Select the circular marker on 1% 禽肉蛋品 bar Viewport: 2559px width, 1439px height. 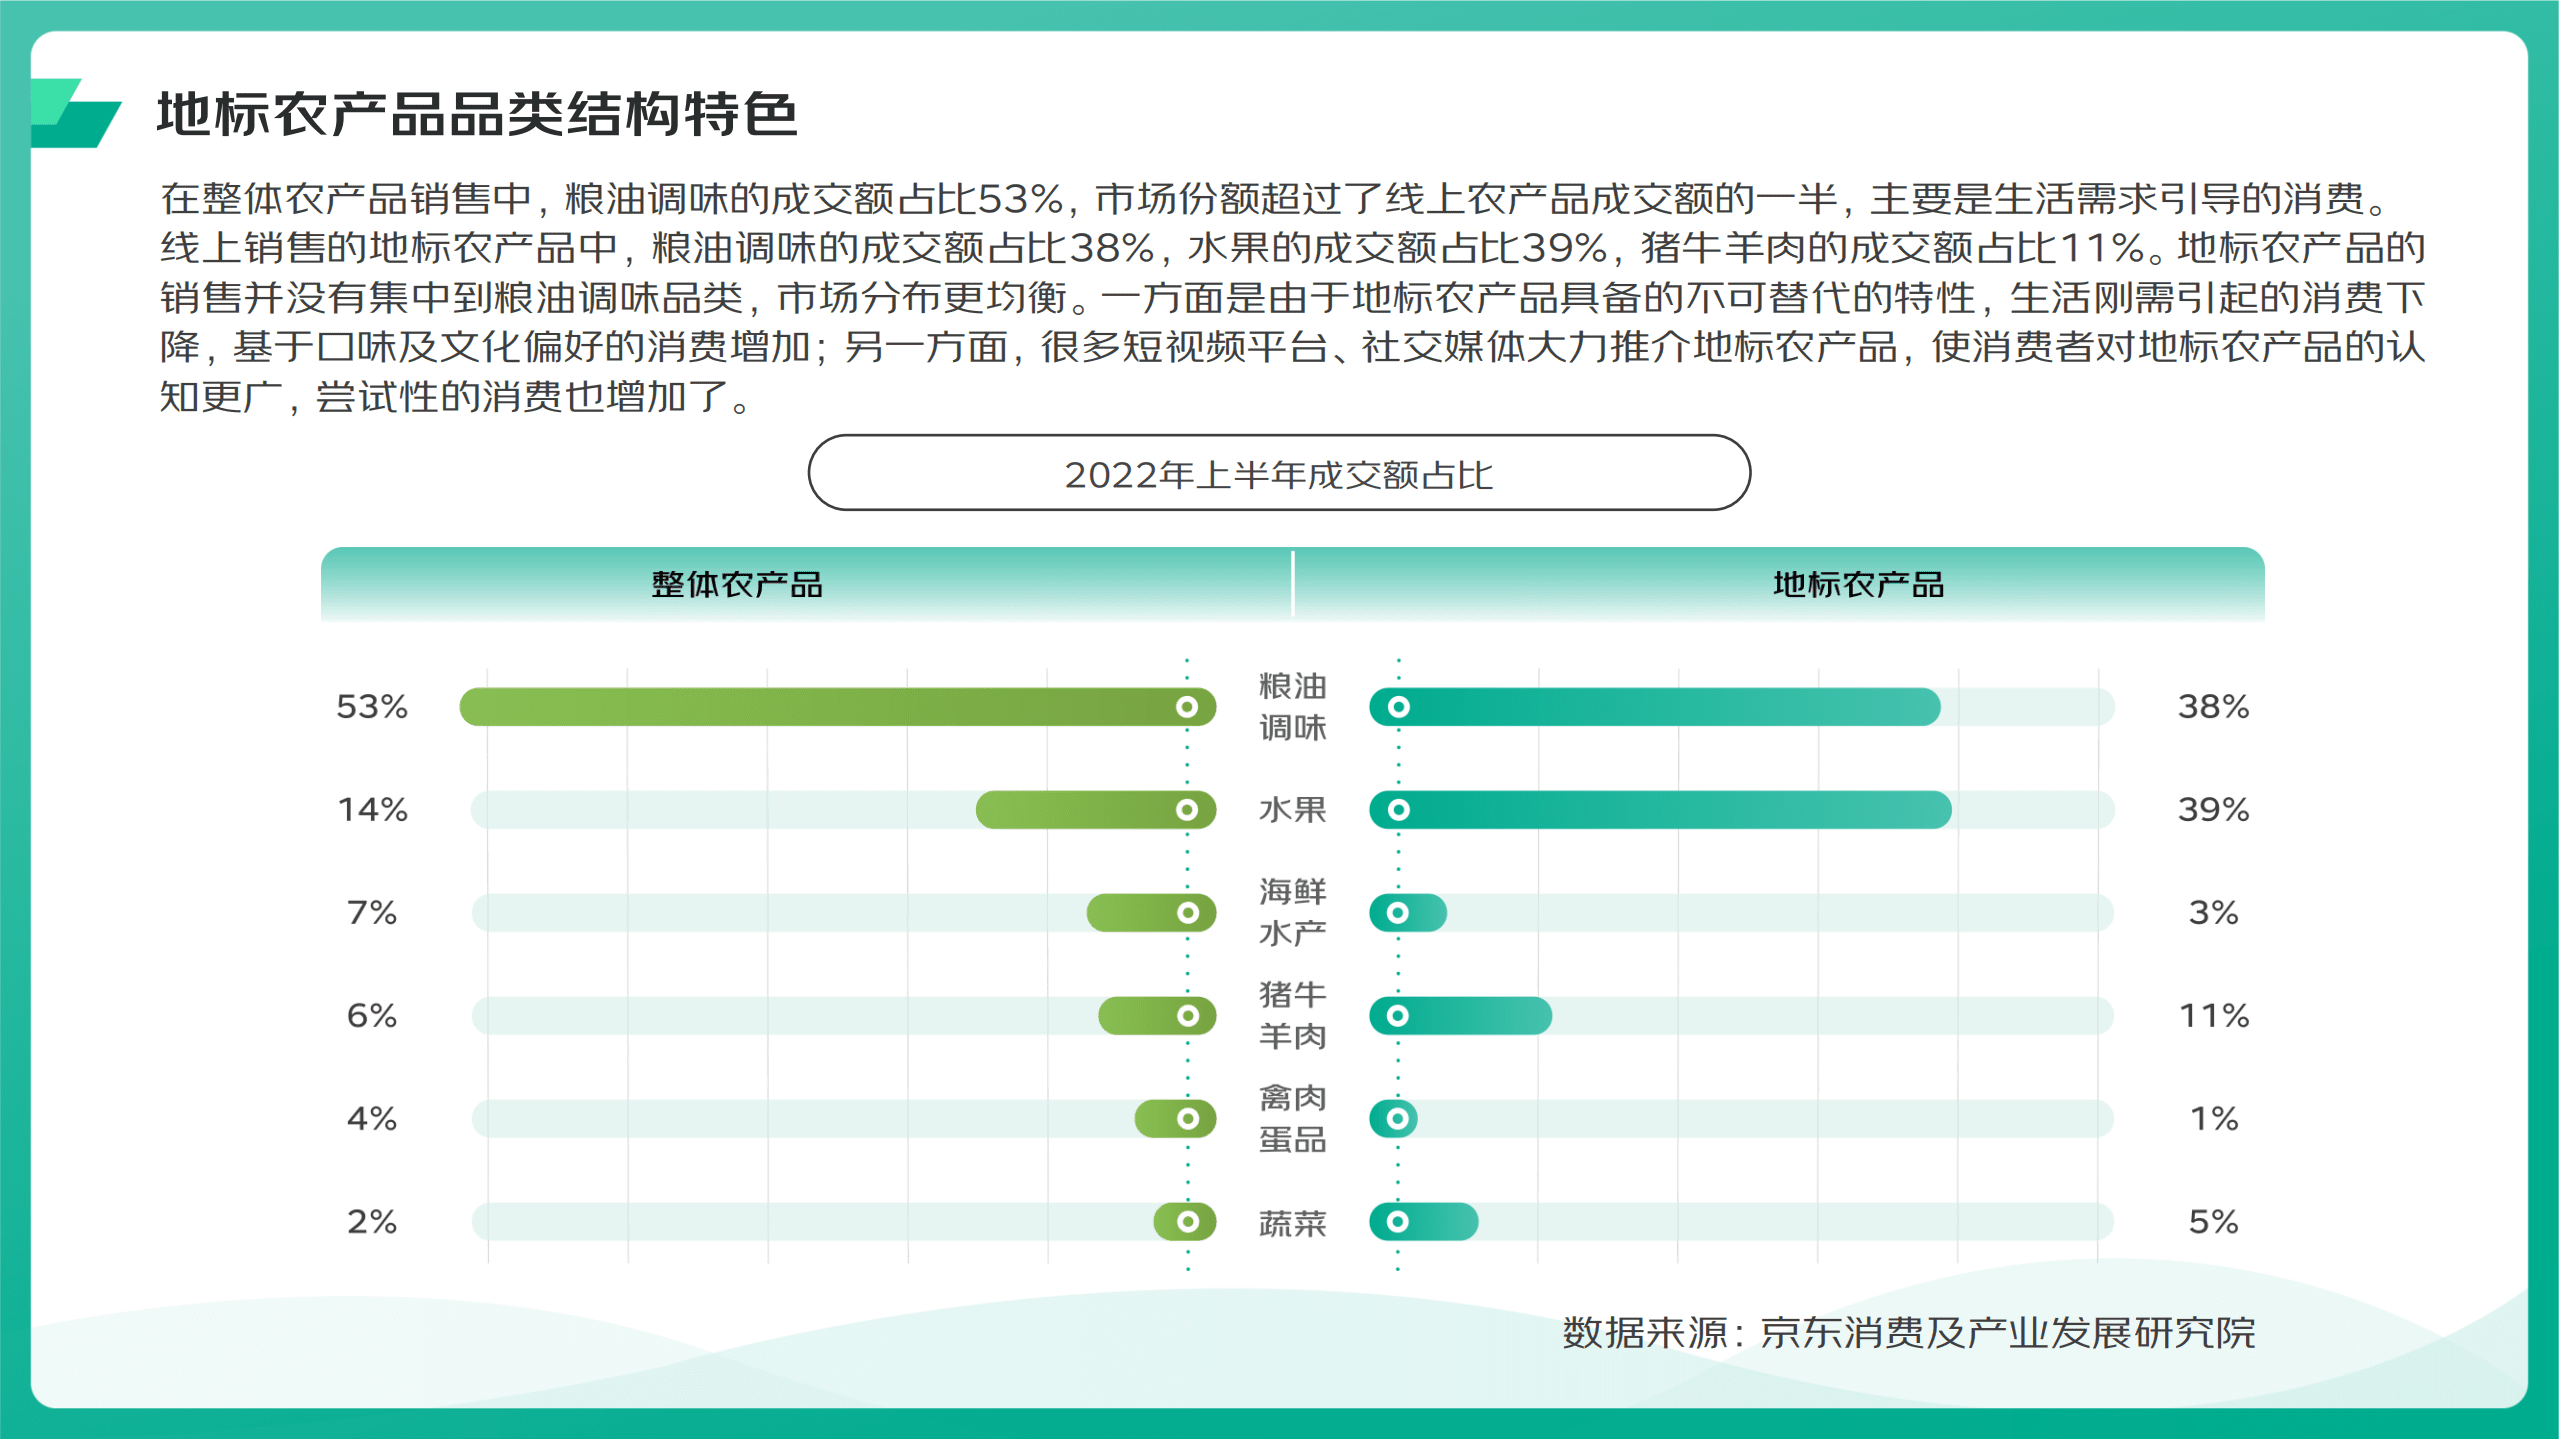[x=1397, y=1119]
